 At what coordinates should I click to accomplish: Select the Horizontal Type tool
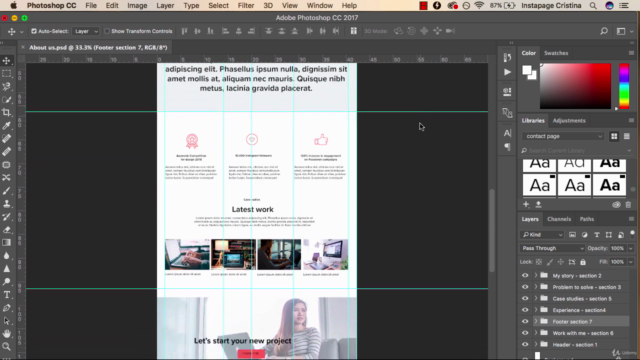(x=7, y=295)
